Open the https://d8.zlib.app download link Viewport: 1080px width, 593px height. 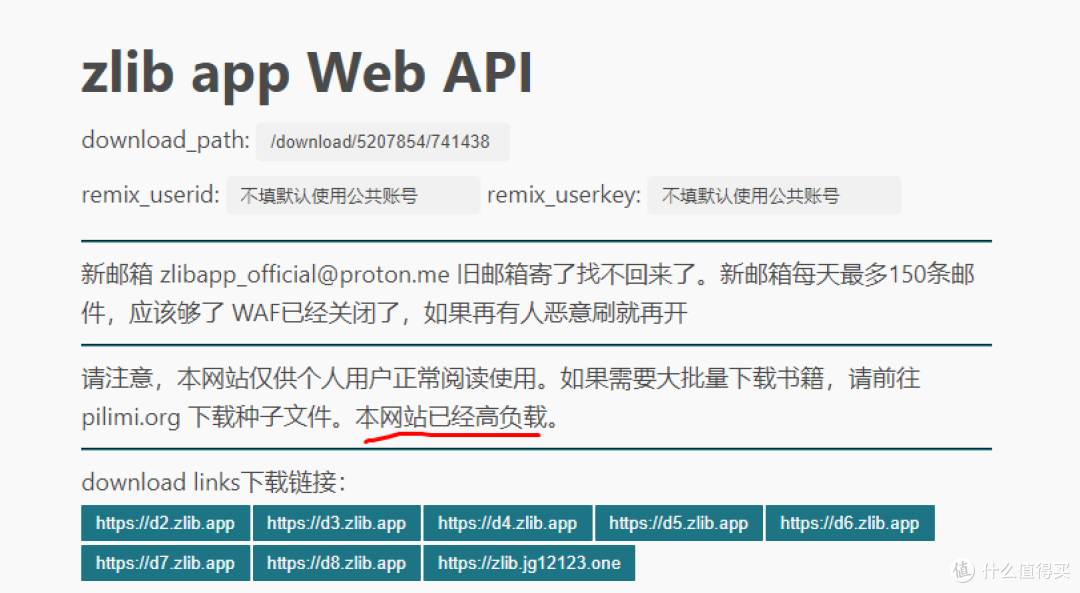[336, 563]
